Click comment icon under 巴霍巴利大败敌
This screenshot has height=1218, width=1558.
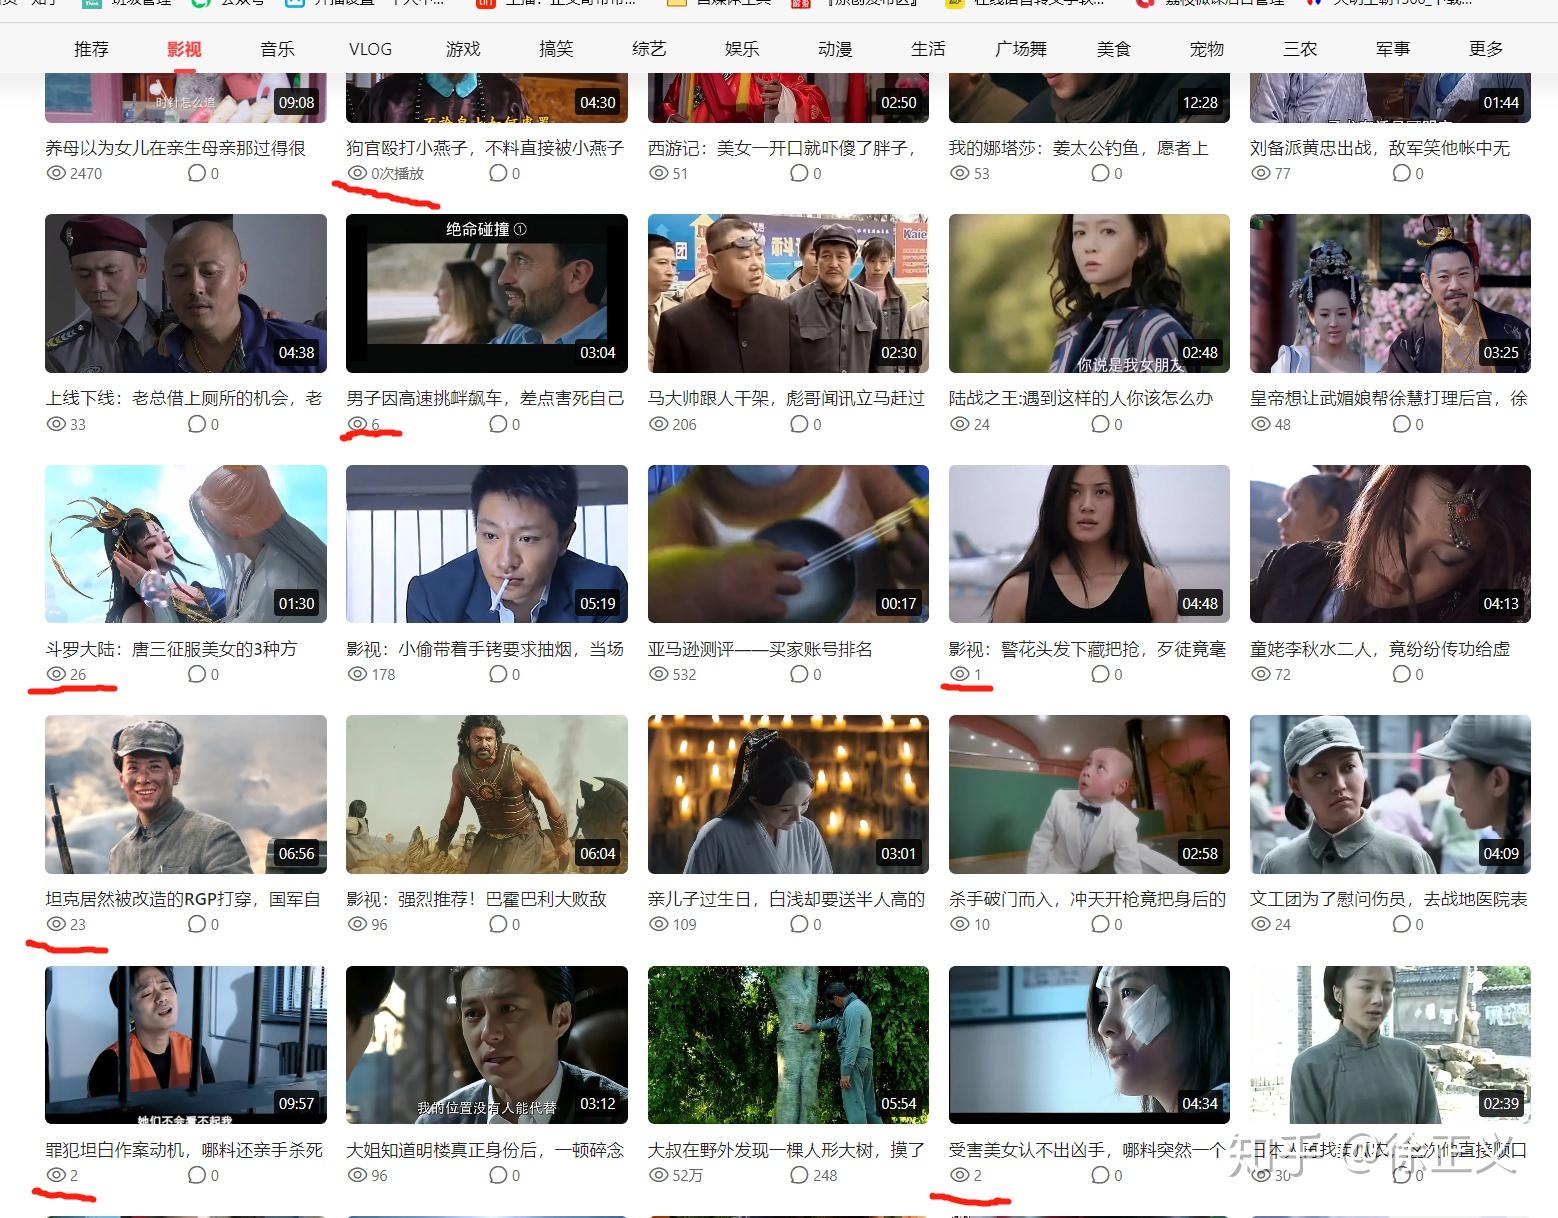(498, 924)
